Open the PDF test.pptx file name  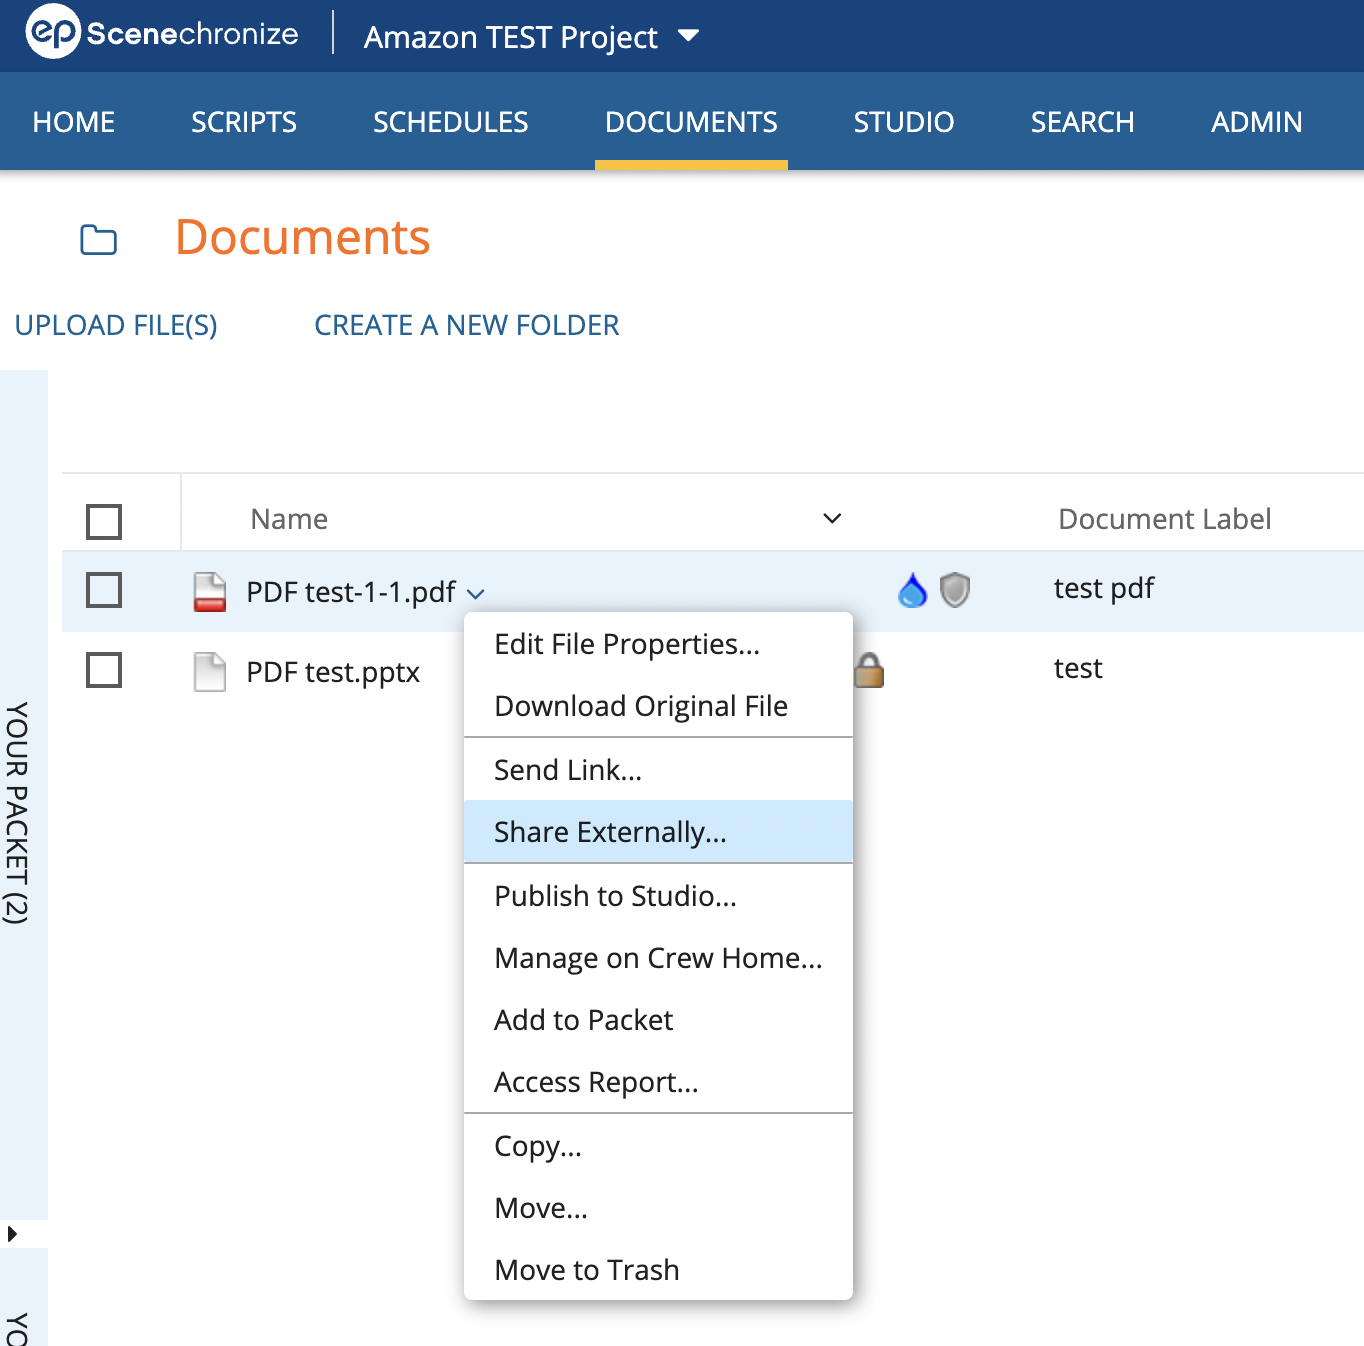333,672
